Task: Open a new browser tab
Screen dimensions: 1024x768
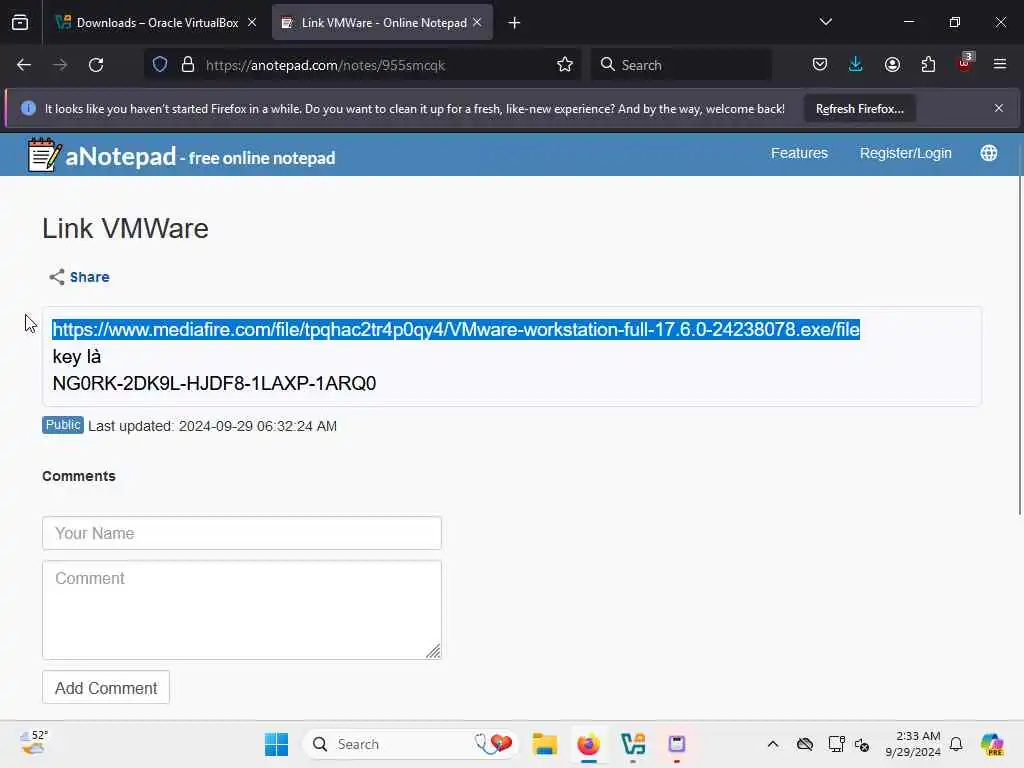Action: pyautogui.click(x=515, y=23)
